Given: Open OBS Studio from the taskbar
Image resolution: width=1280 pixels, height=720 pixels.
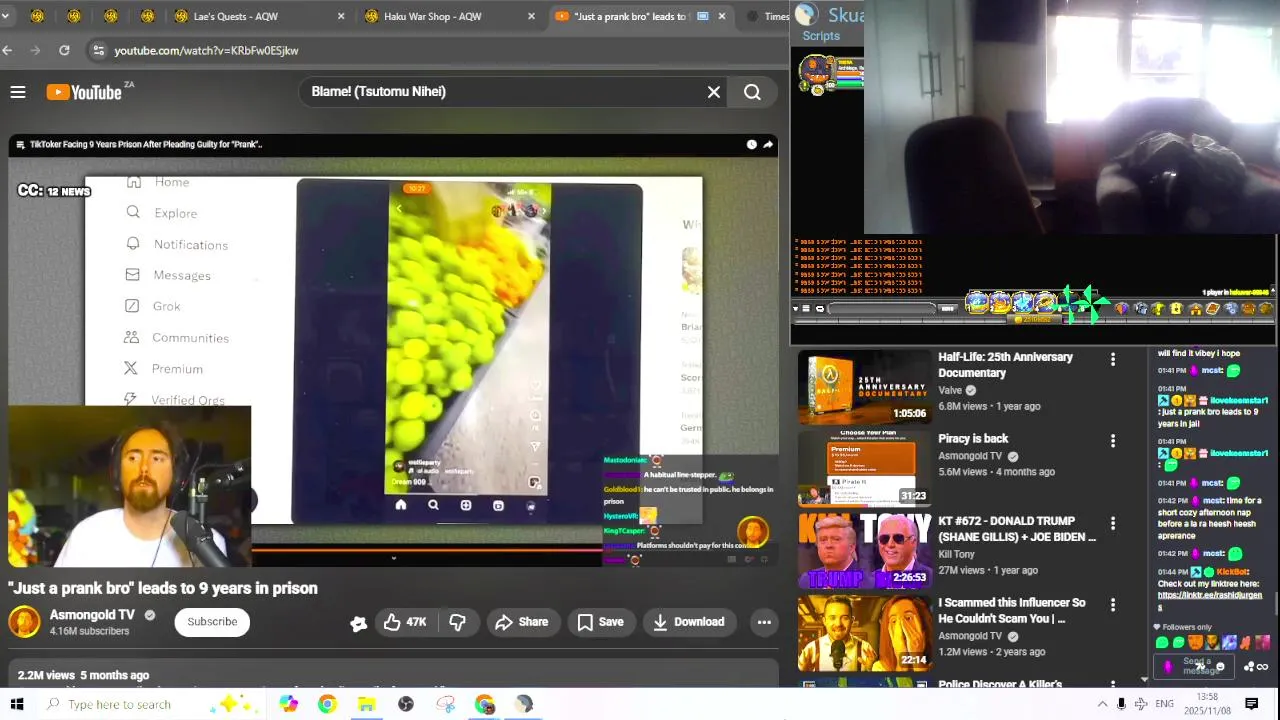Looking at the screenshot, I should coord(405,704).
